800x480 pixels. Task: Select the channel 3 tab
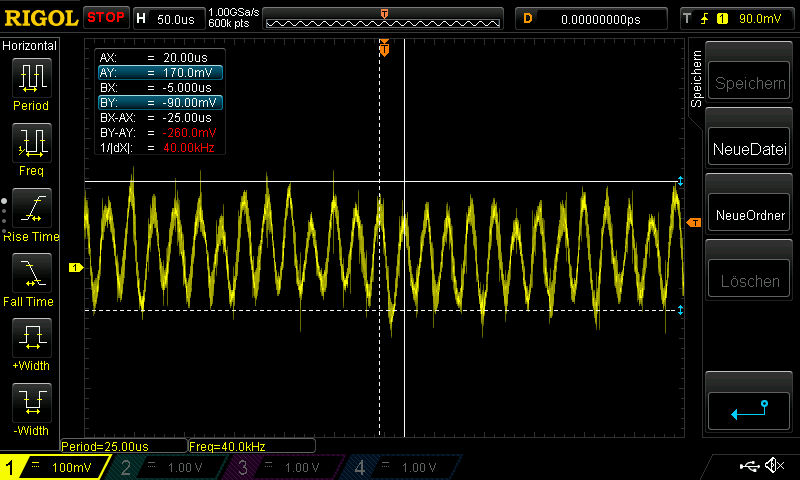point(286,467)
